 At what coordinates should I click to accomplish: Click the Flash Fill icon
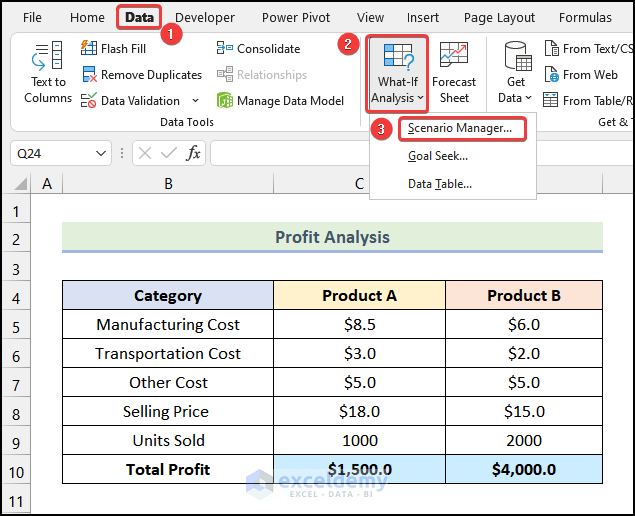coord(88,48)
